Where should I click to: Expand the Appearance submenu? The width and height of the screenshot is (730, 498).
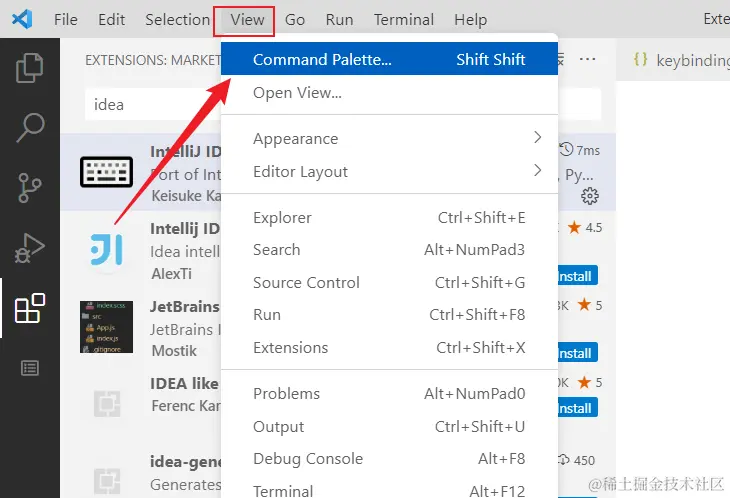point(389,138)
